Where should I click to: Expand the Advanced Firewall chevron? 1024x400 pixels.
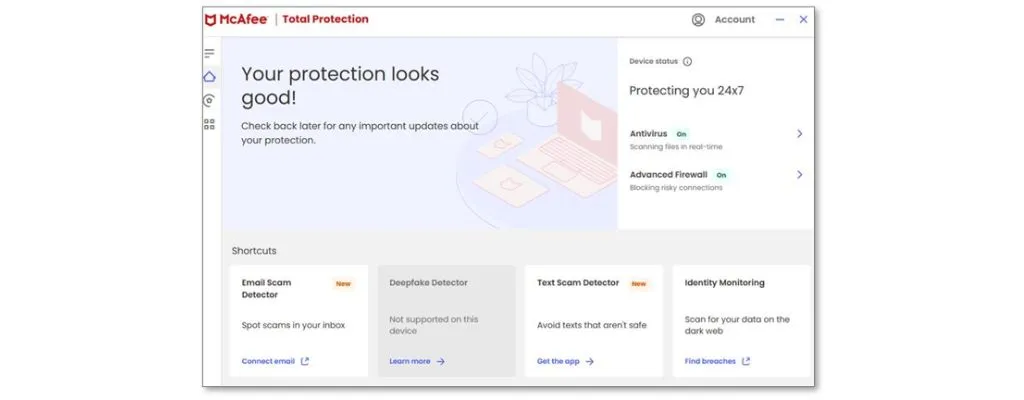tap(799, 174)
